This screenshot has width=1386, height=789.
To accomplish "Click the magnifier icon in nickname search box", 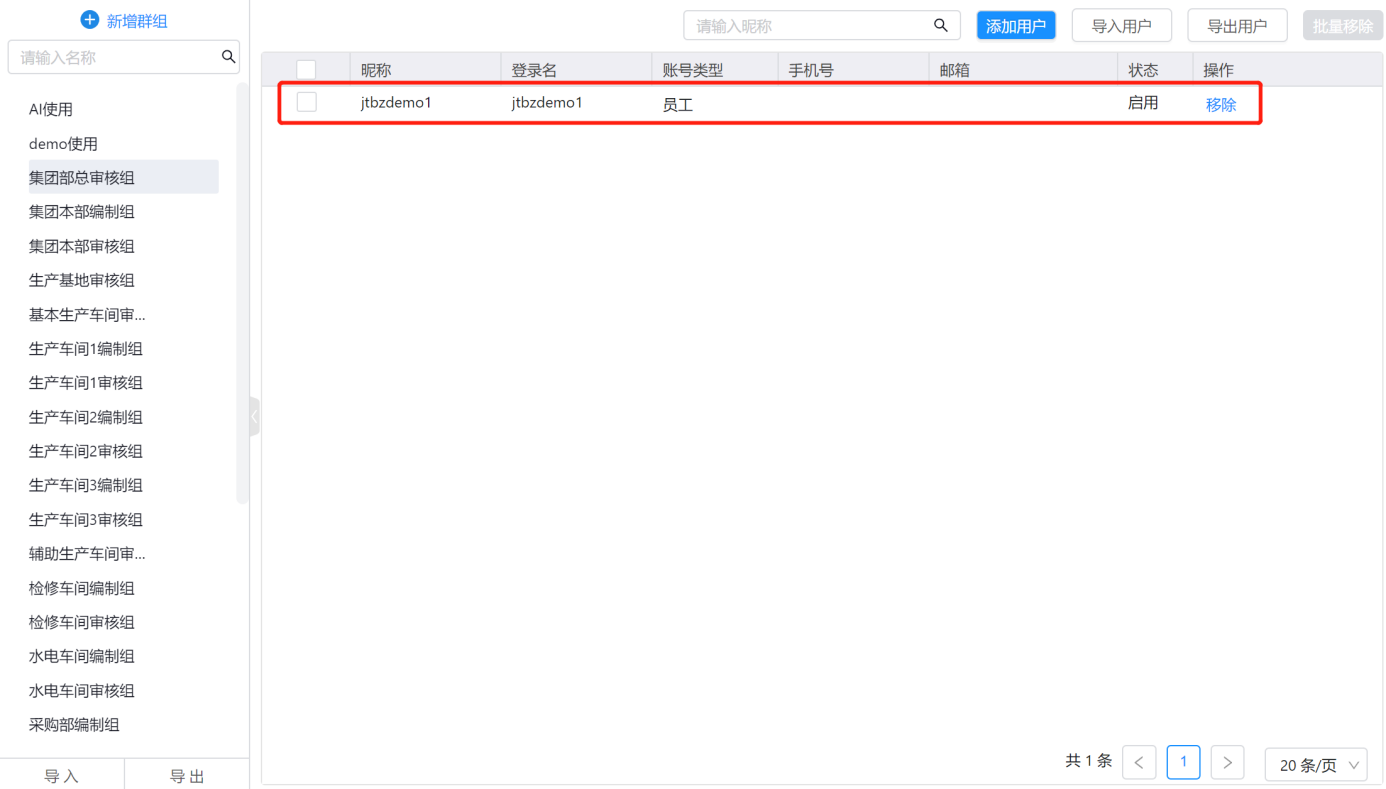I will pos(940,26).
